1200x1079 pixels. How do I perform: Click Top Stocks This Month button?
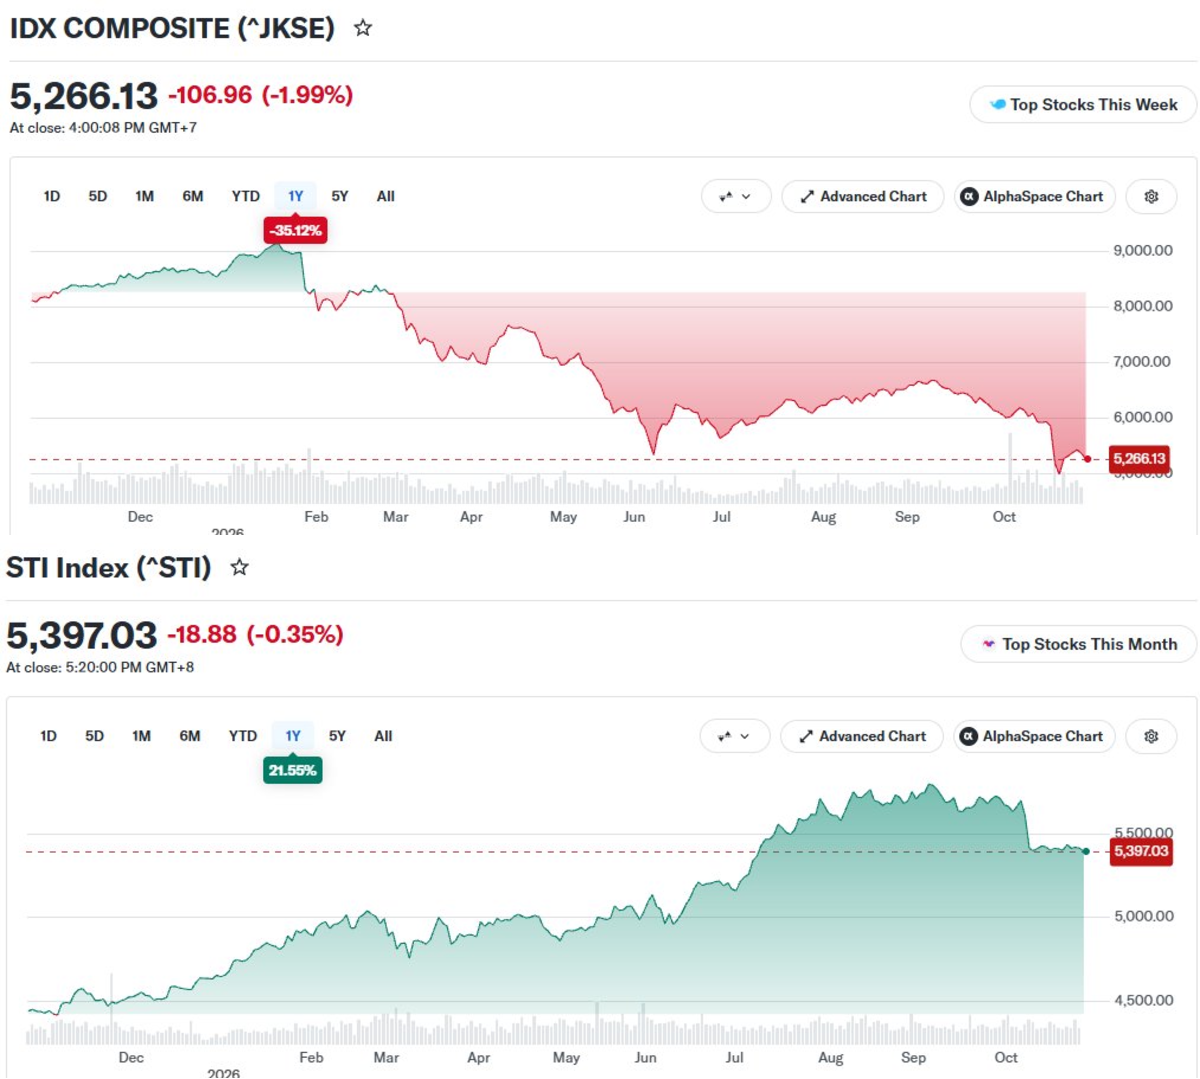pos(1078,644)
